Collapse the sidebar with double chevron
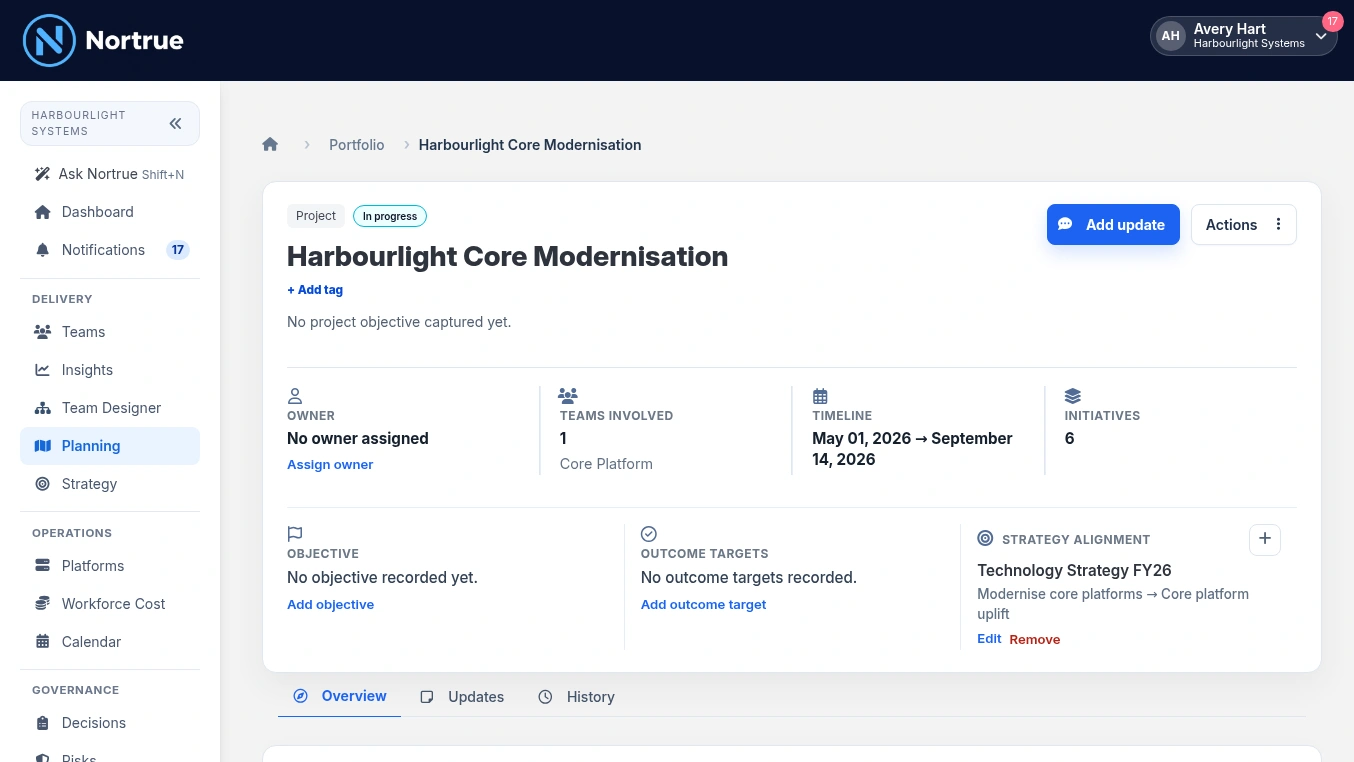This screenshot has width=1354, height=762. [x=175, y=124]
